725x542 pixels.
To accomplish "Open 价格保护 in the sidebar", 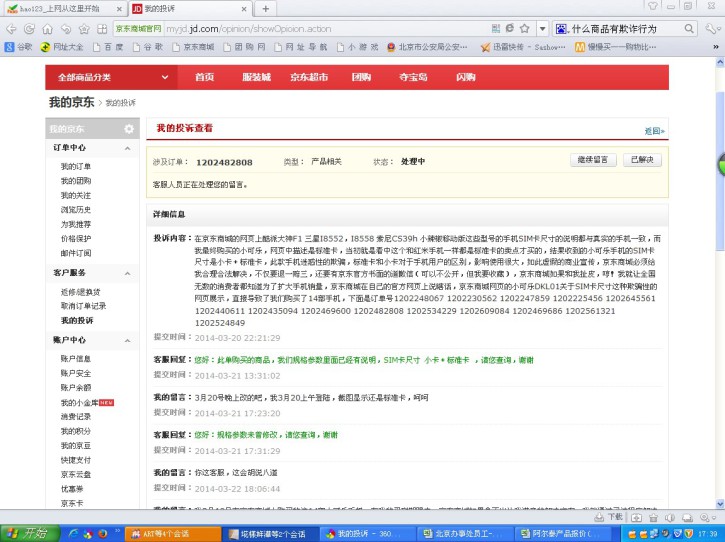I will (x=76, y=239).
